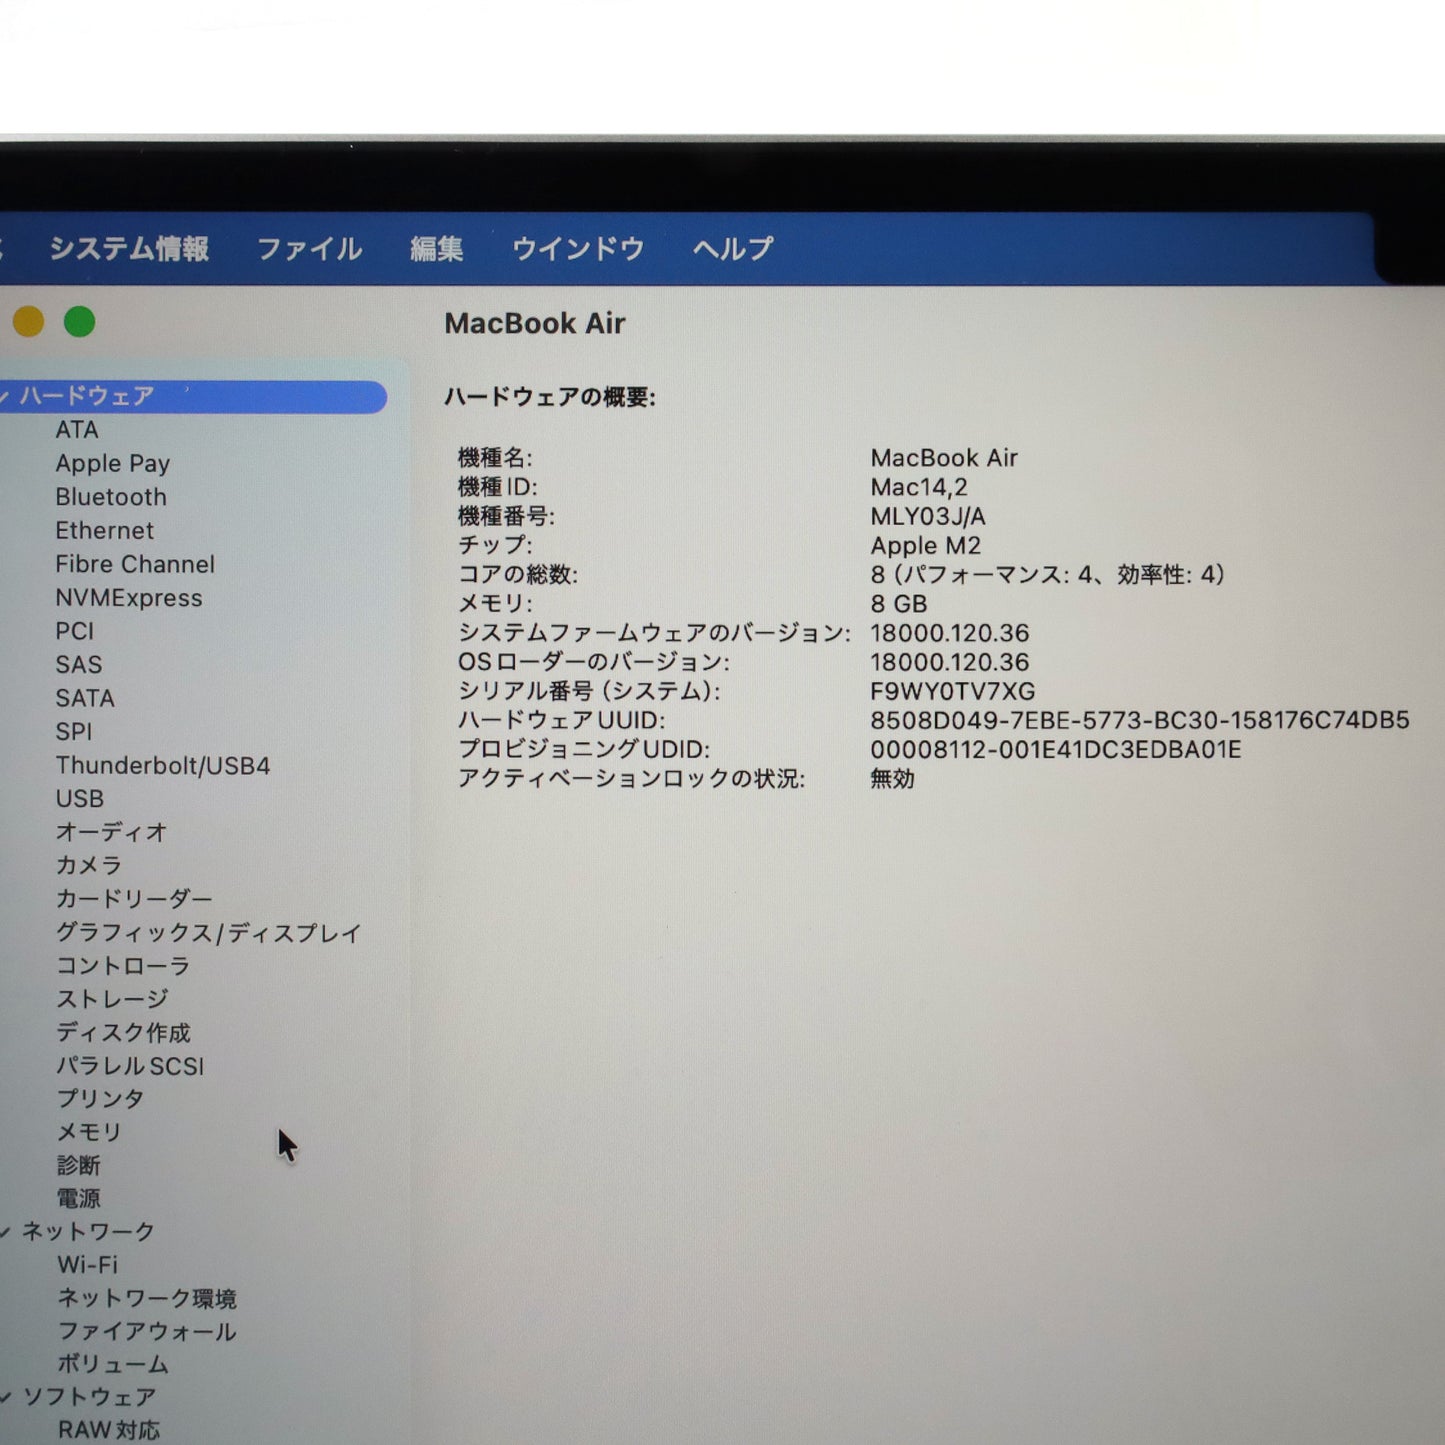Screen dimensions: 1445x1445
Task: Select オーディオ in the sidebar
Action: point(111,832)
